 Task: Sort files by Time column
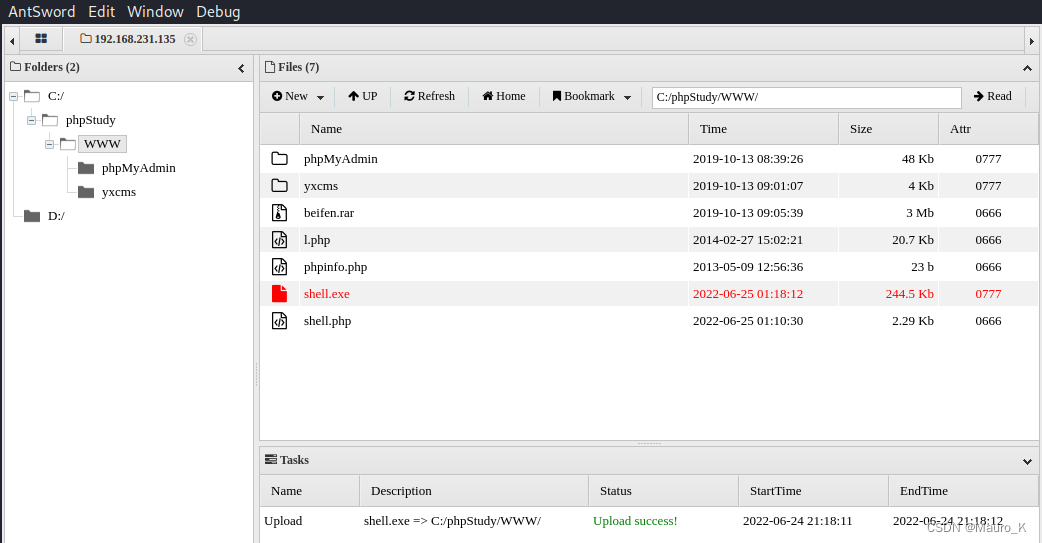pyautogui.click(x=764, y=129)
